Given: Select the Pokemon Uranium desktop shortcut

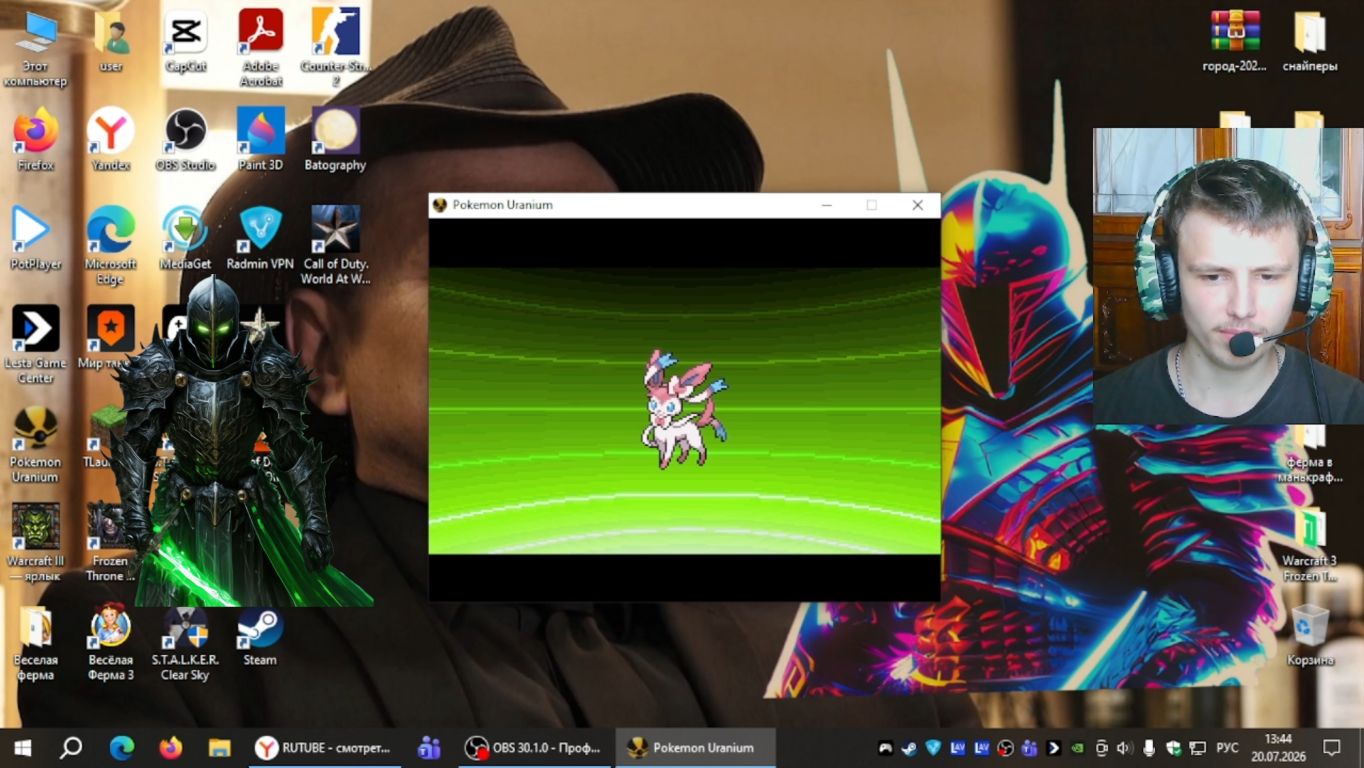Looking at the screenshot, I should click(x=36, y=443).
